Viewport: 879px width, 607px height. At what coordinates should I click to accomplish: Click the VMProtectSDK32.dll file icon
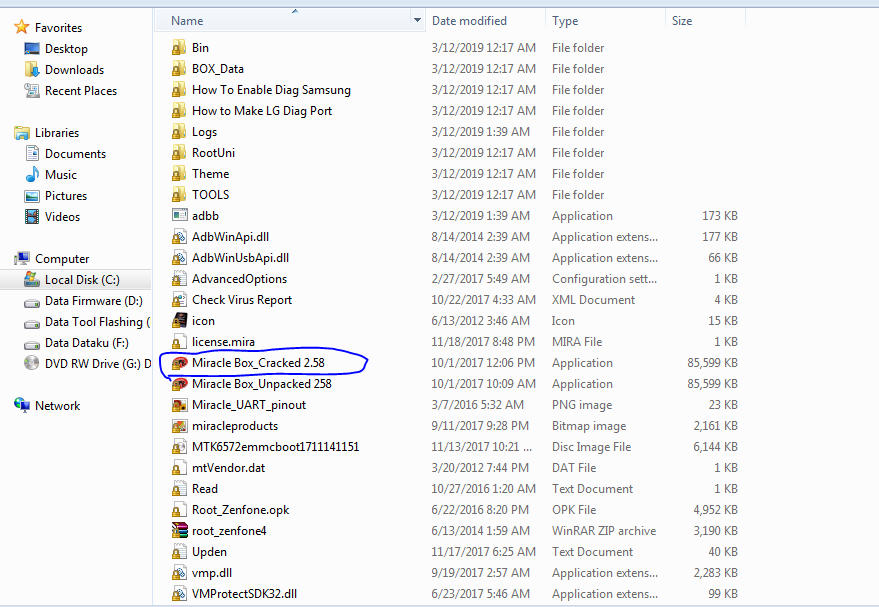tap(179, 594)
